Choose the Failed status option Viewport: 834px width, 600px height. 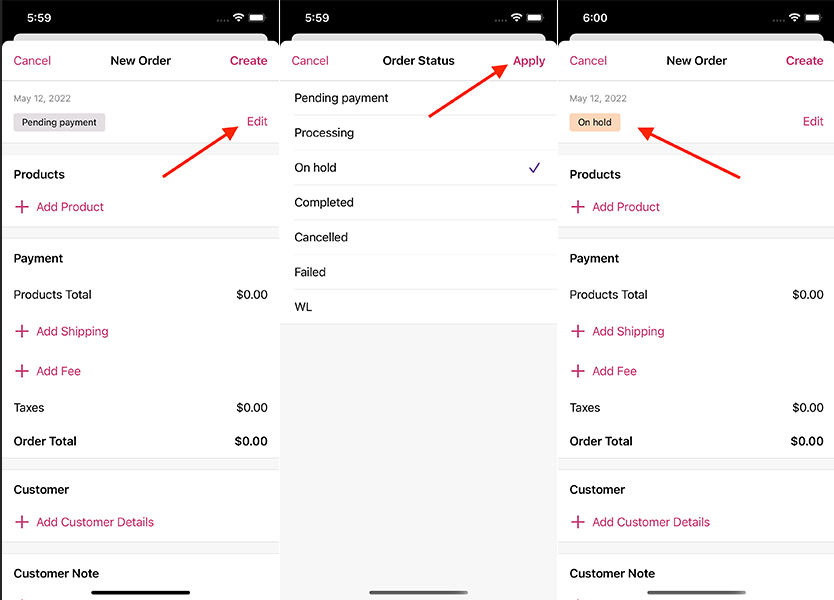310,272
